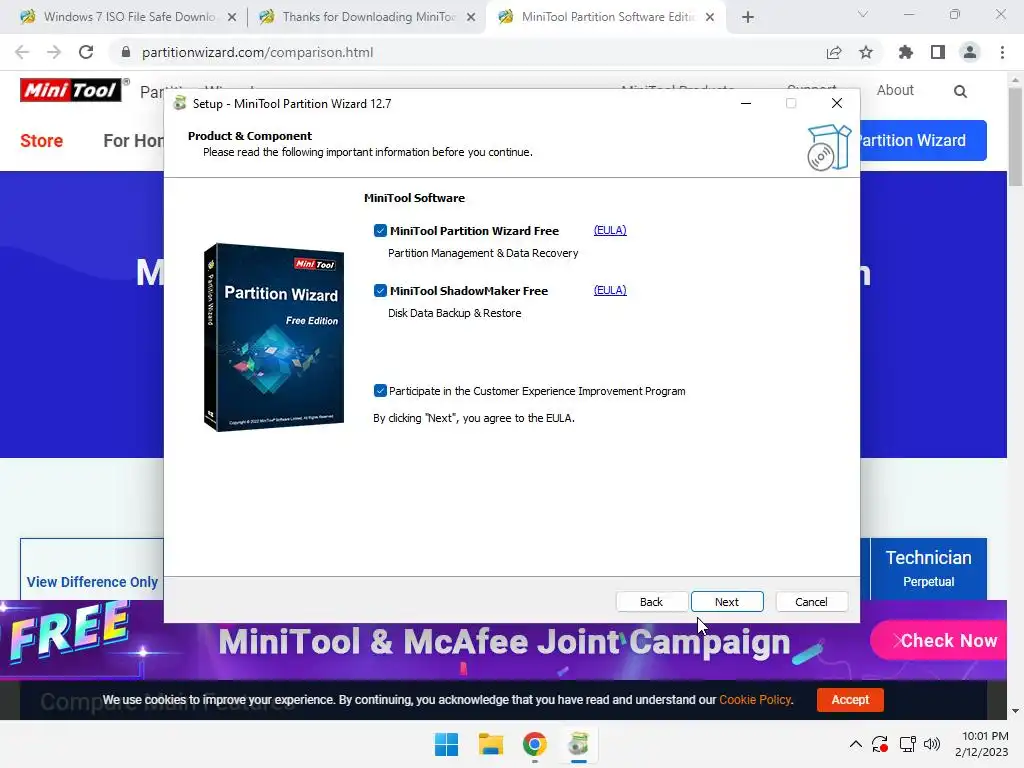1024x768 pixels.
Task: Click the website search magnifier
Action: 960,91
